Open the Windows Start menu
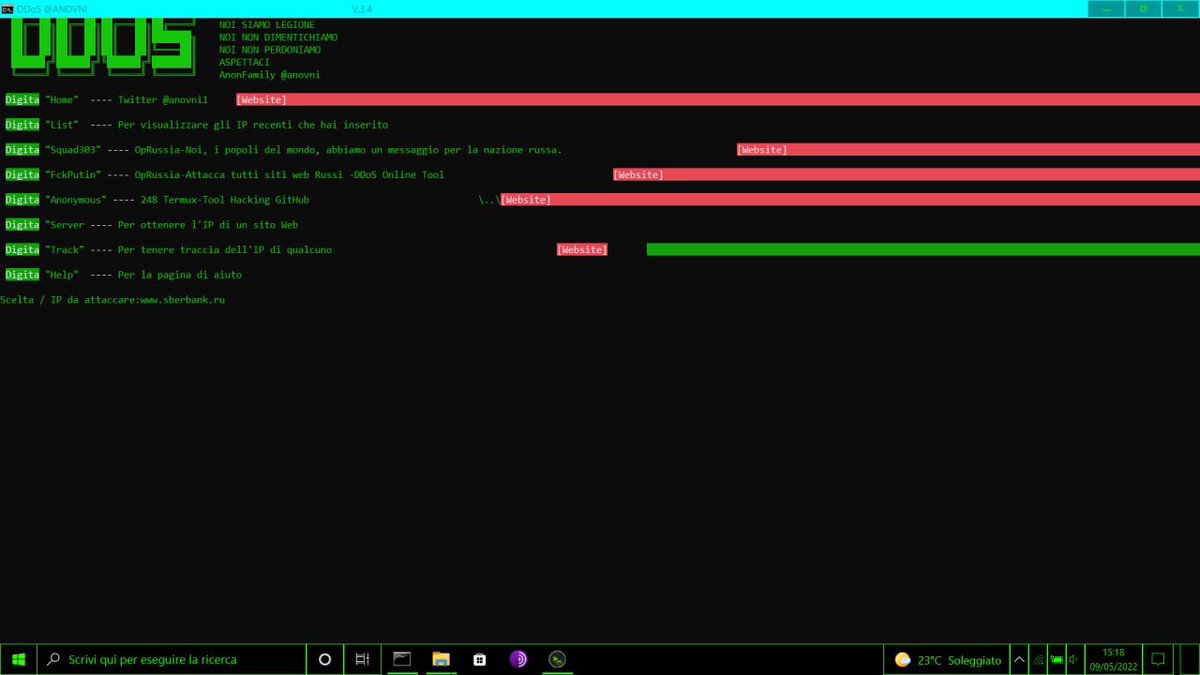1200x675 pixels. (18, 660)
